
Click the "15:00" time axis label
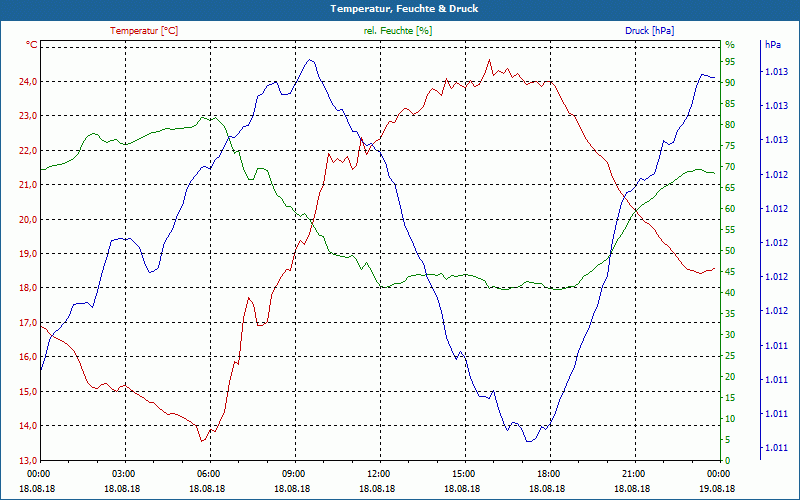(x=462, y=473)
